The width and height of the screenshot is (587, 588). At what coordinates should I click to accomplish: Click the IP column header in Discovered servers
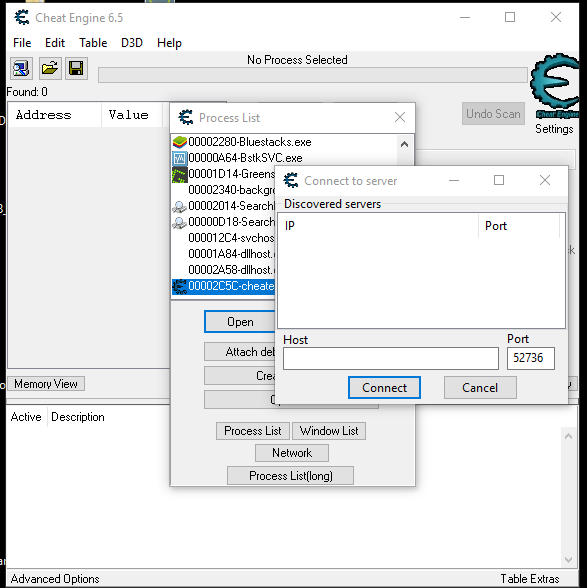378,226
